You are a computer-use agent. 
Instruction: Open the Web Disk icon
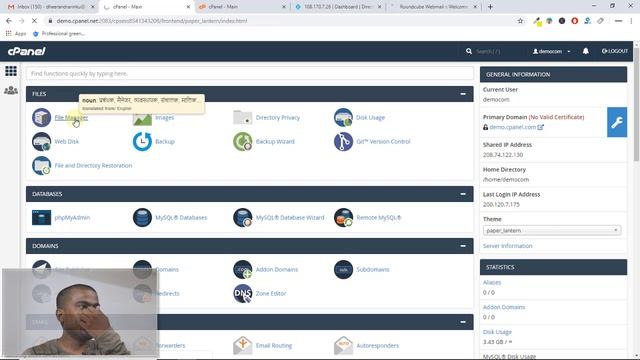tap(41, 142)
